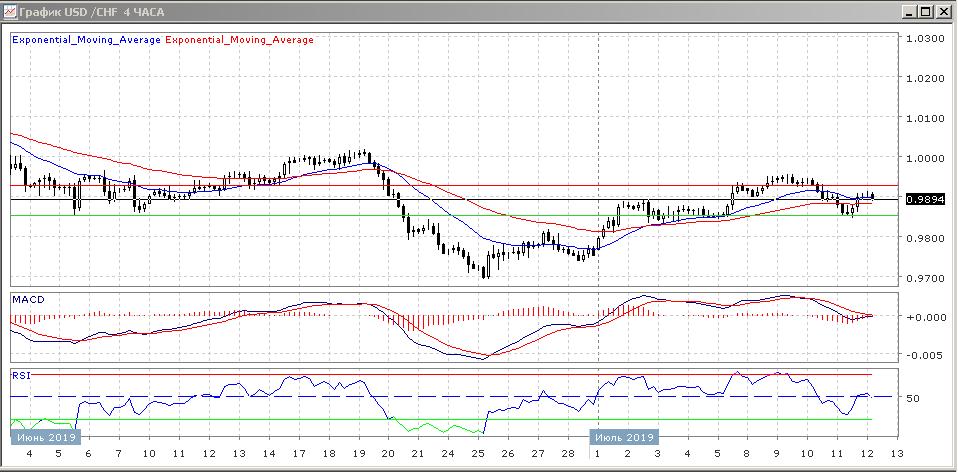Click the RSI 50 level axis label
The image size is (958, 472).
click(x=913, y=398)
